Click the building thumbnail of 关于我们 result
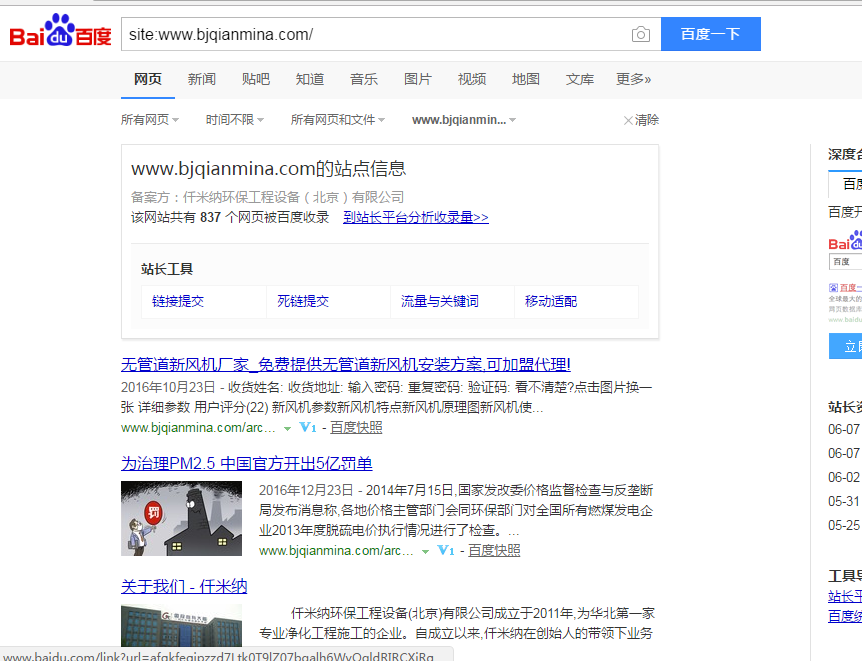This screenshot has width=862, height=661. coord(181,625)
